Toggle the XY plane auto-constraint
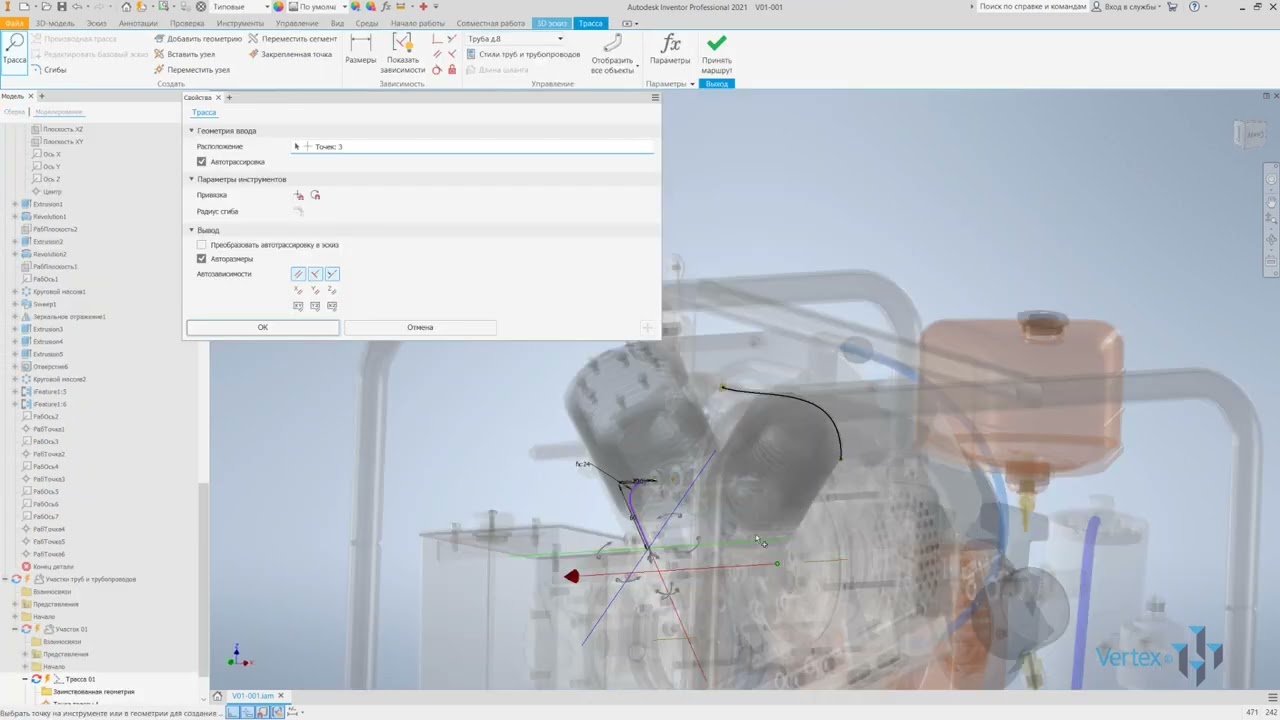Screen dimensions: 1280x720 (298, 306)
